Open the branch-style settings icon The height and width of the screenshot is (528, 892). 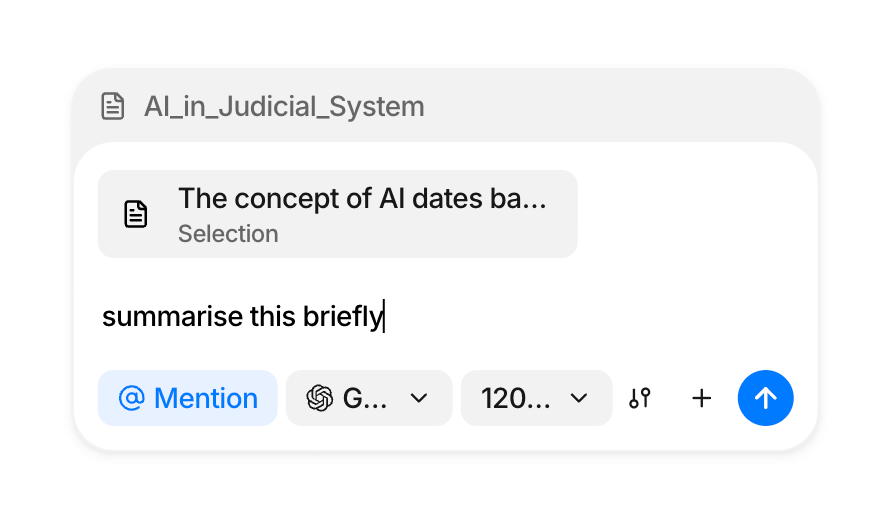pyautogui.click(x=640, y=398)
